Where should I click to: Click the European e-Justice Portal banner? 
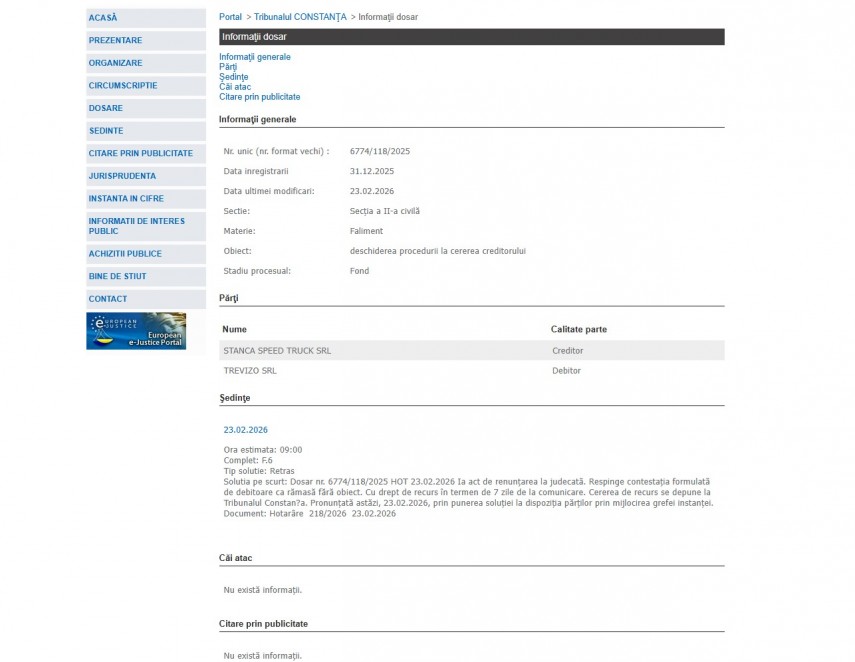tap(136, 331)
